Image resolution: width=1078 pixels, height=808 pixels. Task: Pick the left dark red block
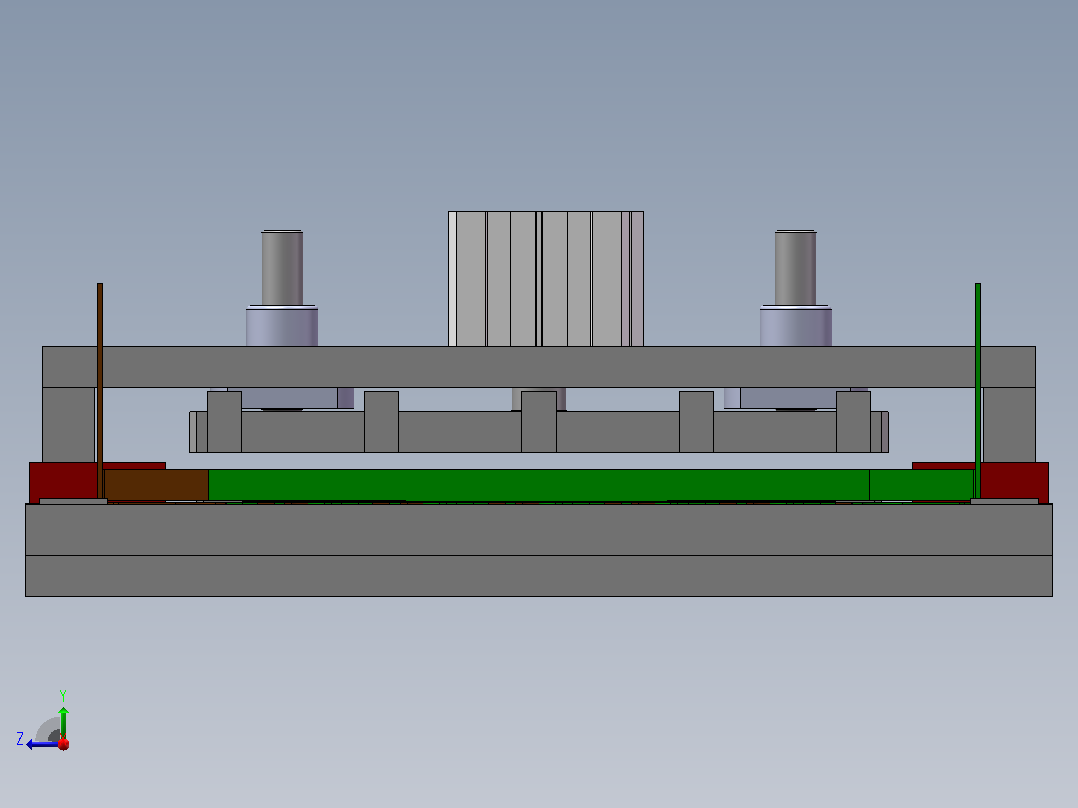(63, 481)
